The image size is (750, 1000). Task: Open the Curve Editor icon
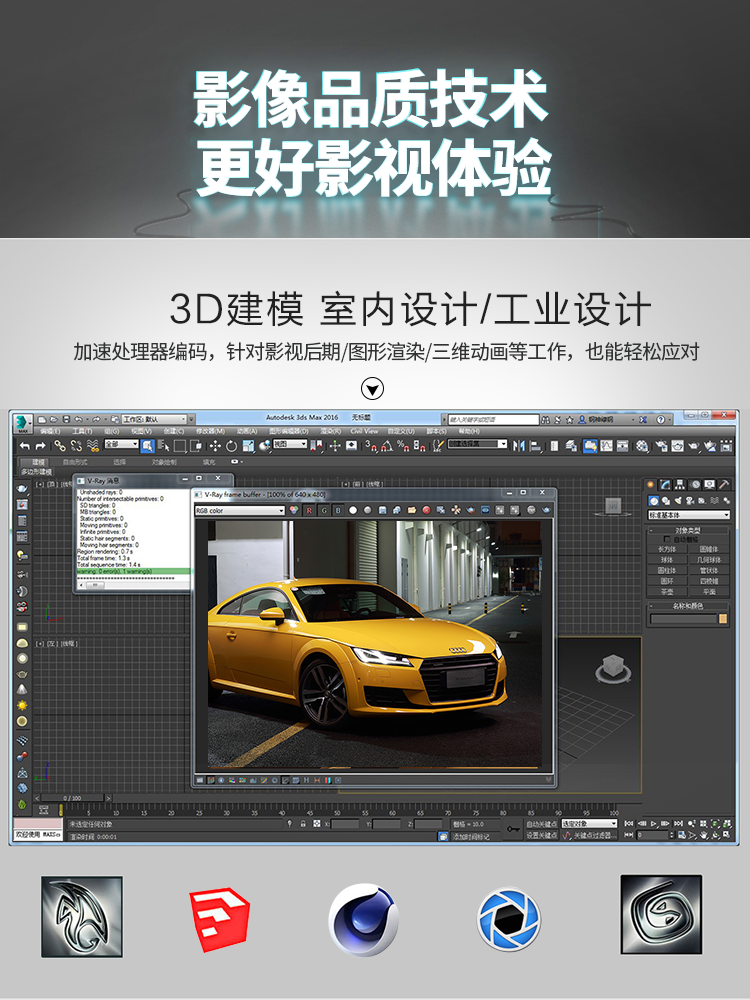[x=607, y=446]
